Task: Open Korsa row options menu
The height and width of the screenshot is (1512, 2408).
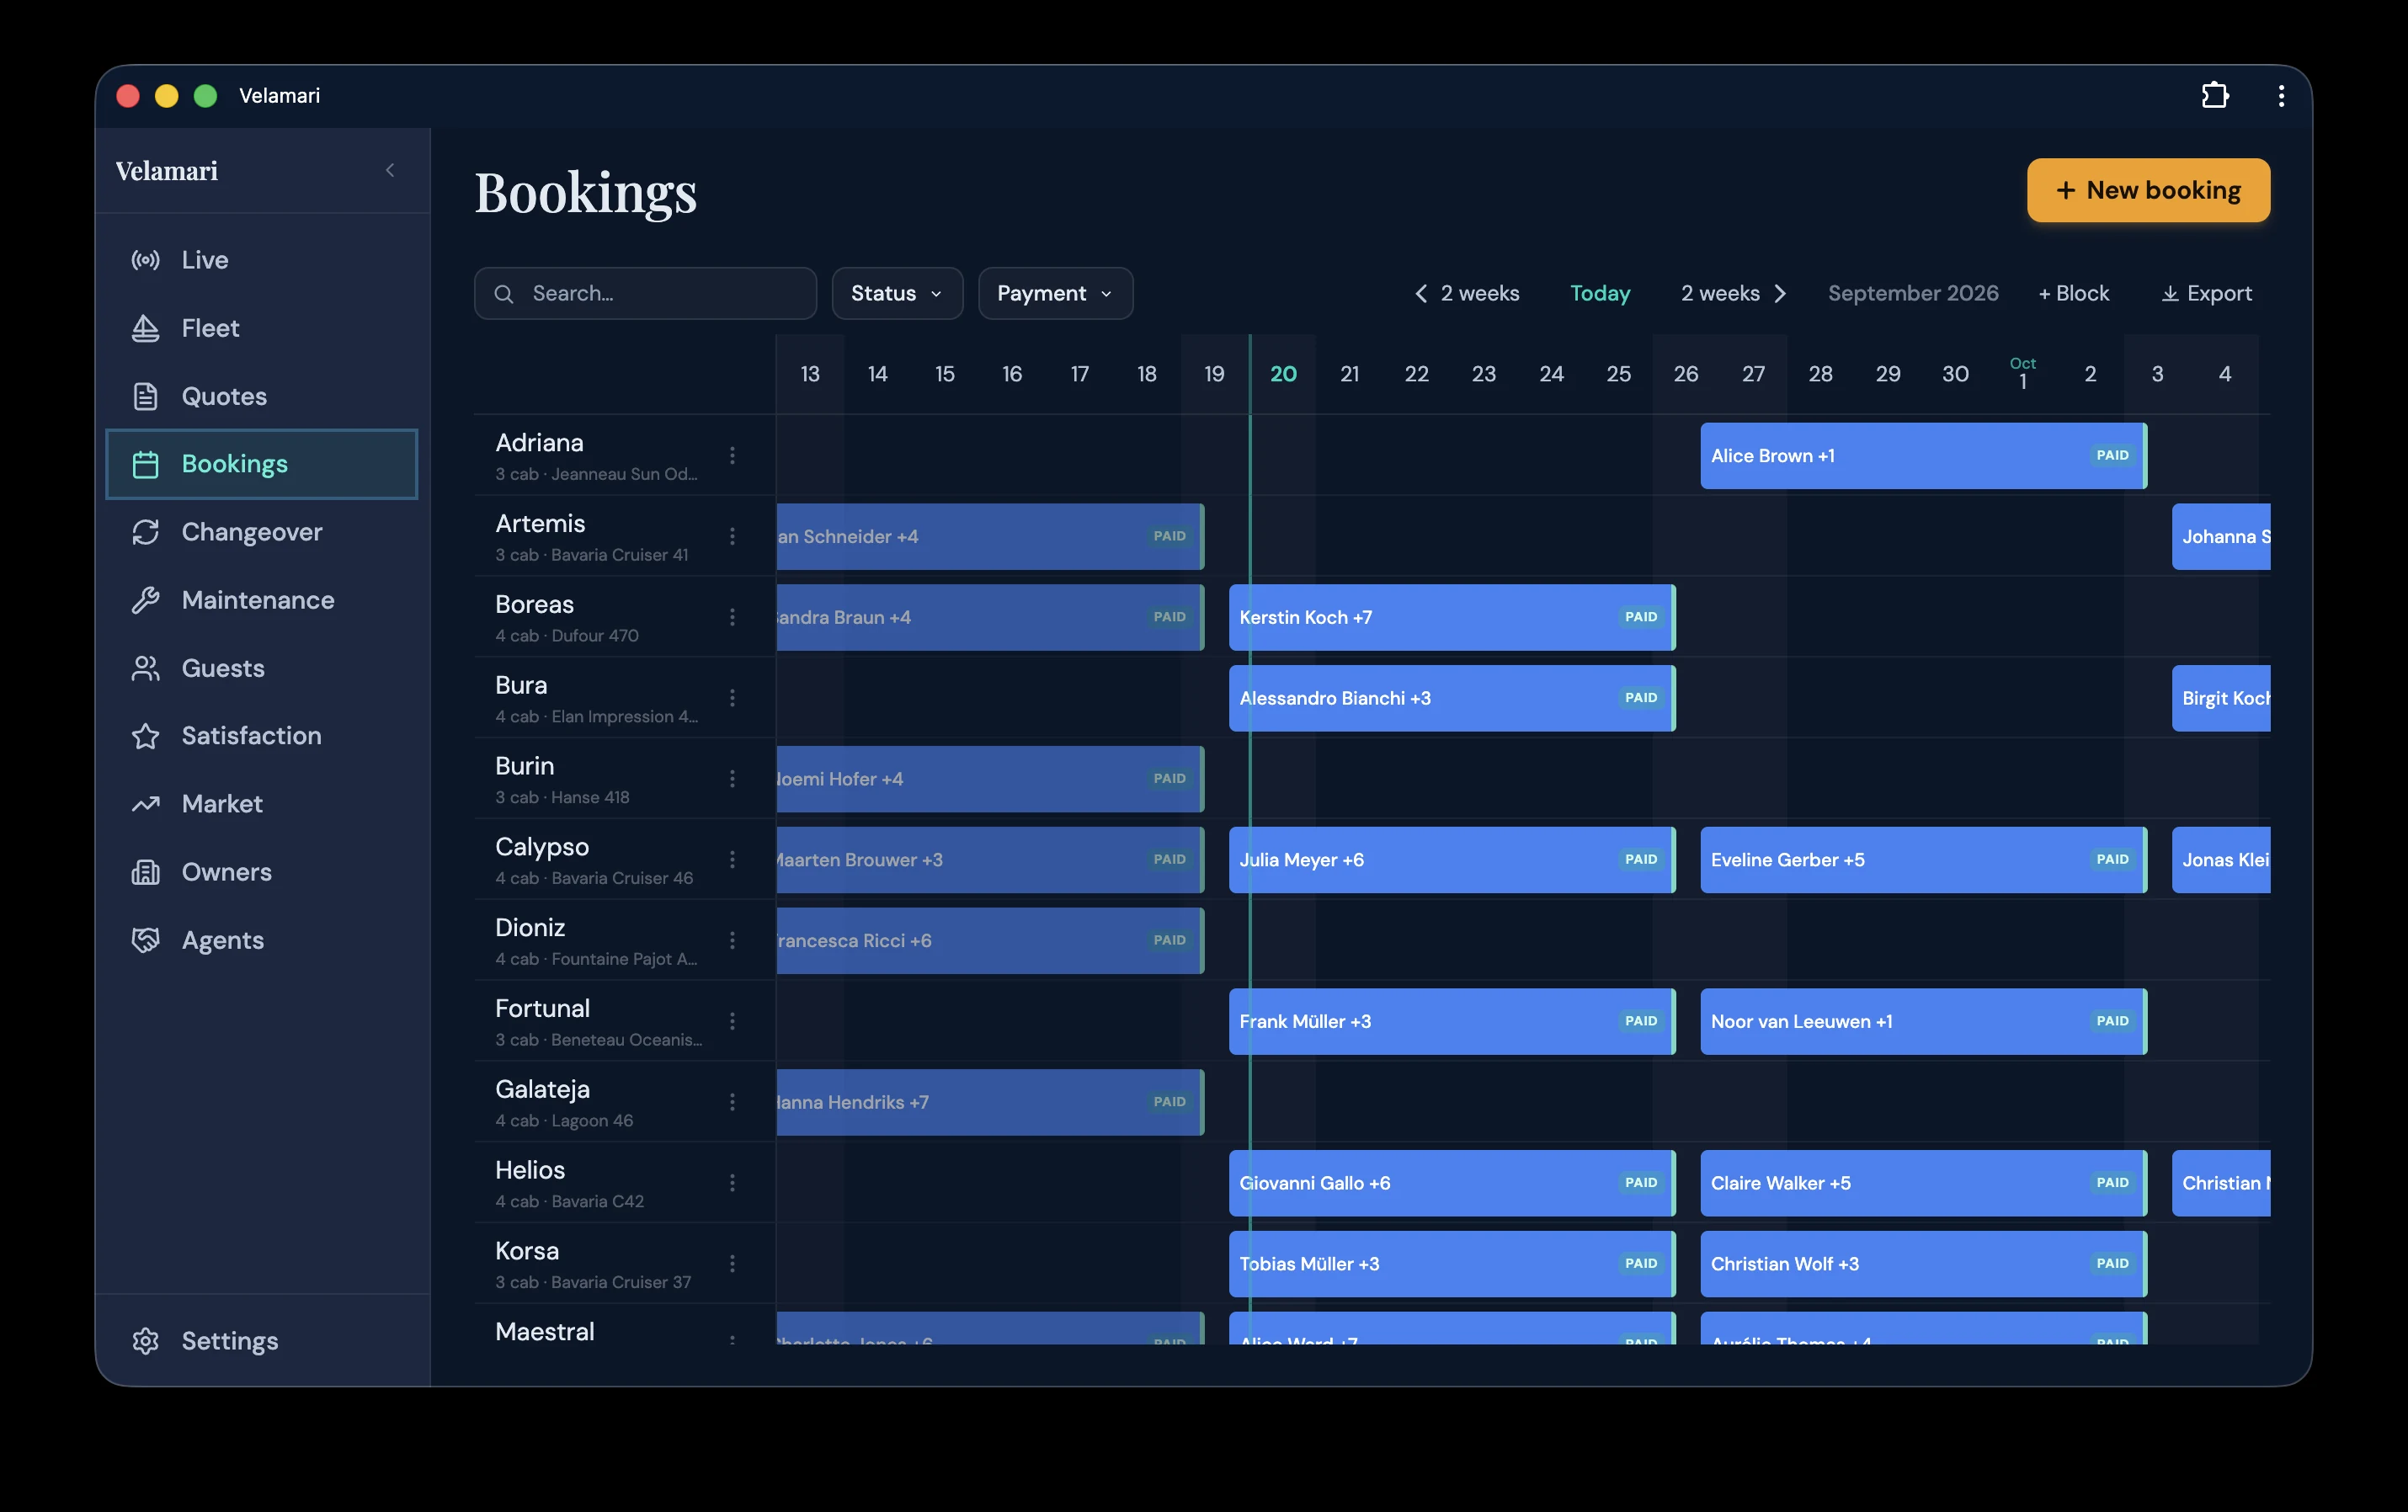Action: click(732, 1263)
